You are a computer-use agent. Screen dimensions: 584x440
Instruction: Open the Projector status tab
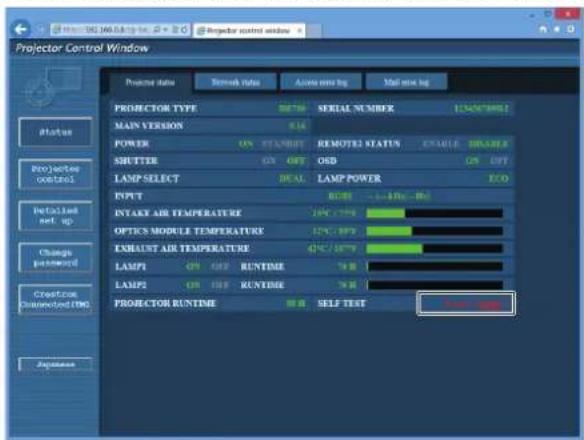pyautogui.click(x=150, y=82)
